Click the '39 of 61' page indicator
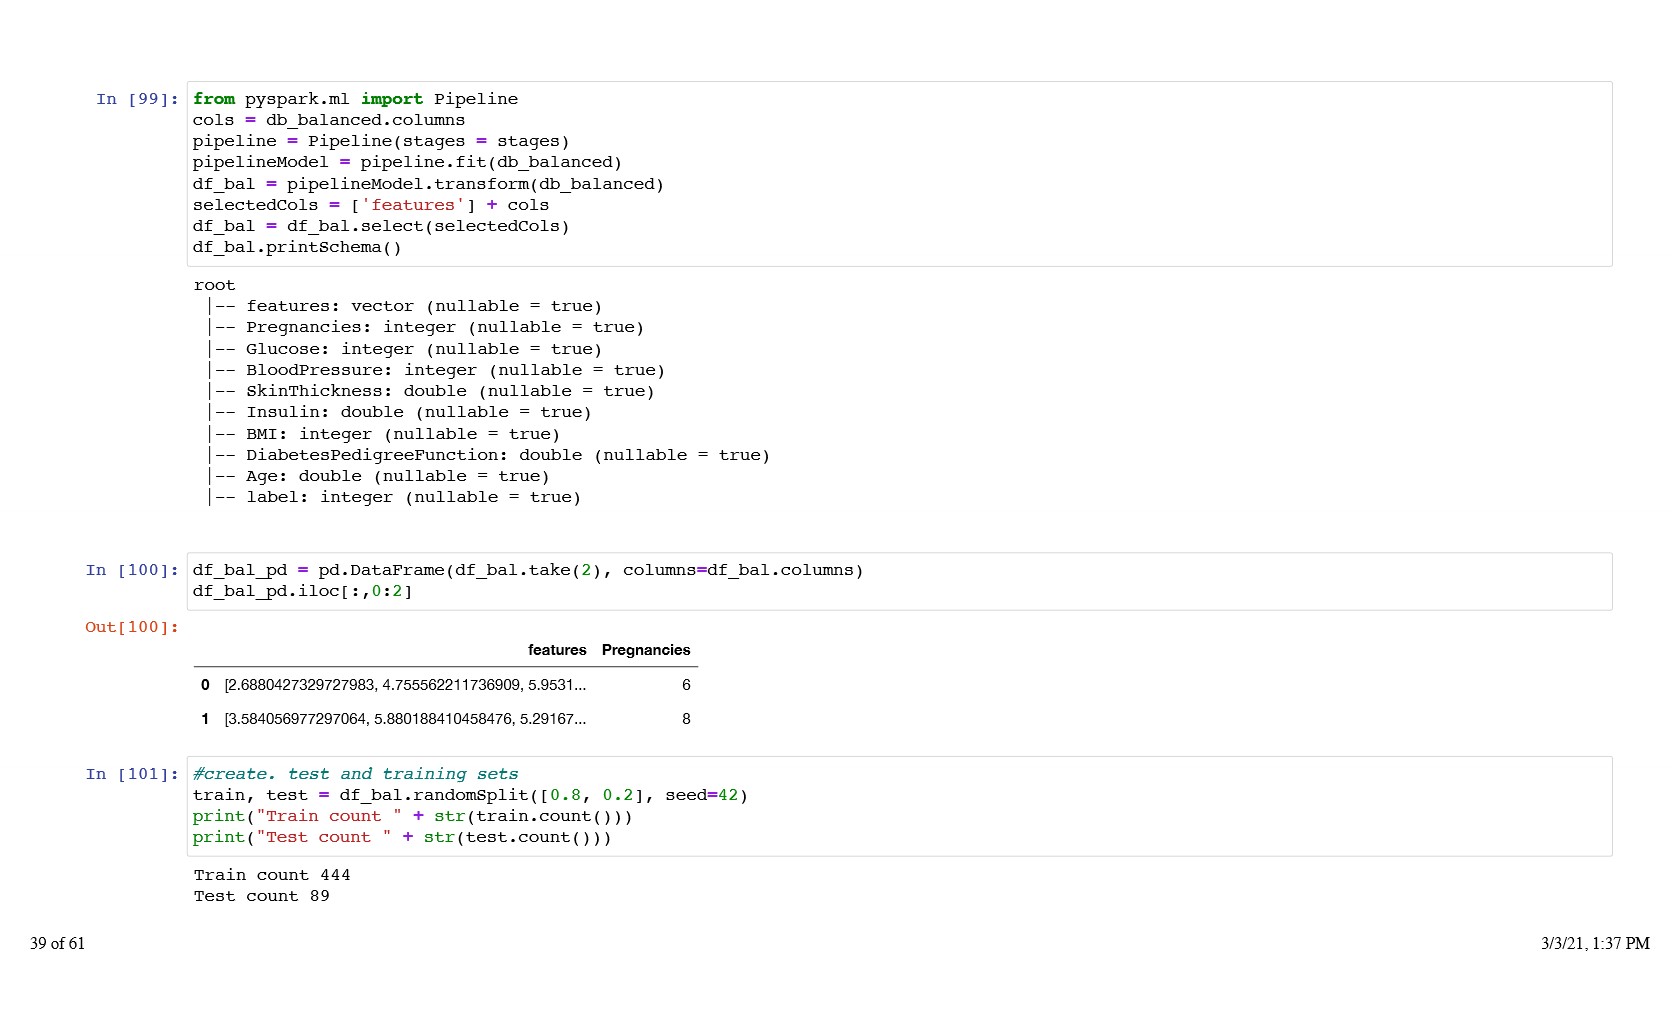This screenshot has width=1680, height=1020. (x=57, y=943)
